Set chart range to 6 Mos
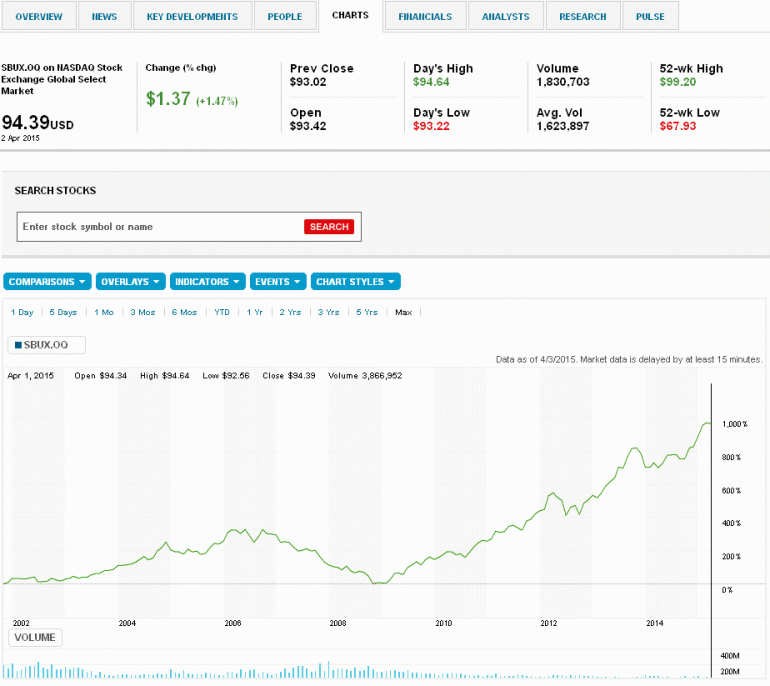The image size is (770, 686). 184,312
